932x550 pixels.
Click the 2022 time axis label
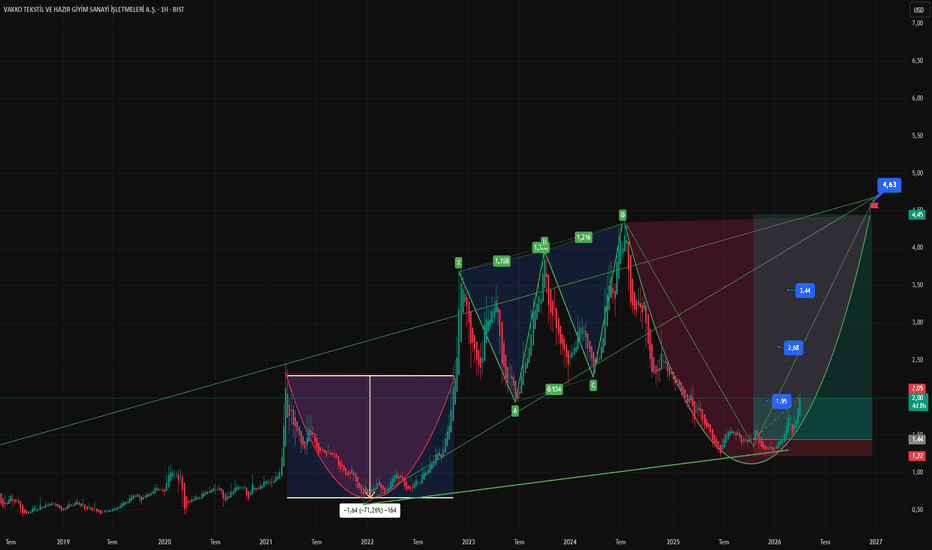click(367, 542)
